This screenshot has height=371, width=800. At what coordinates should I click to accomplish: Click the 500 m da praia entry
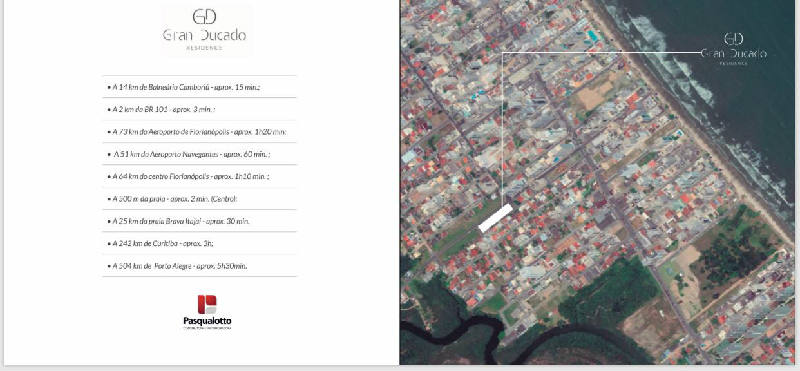point(172,199)
